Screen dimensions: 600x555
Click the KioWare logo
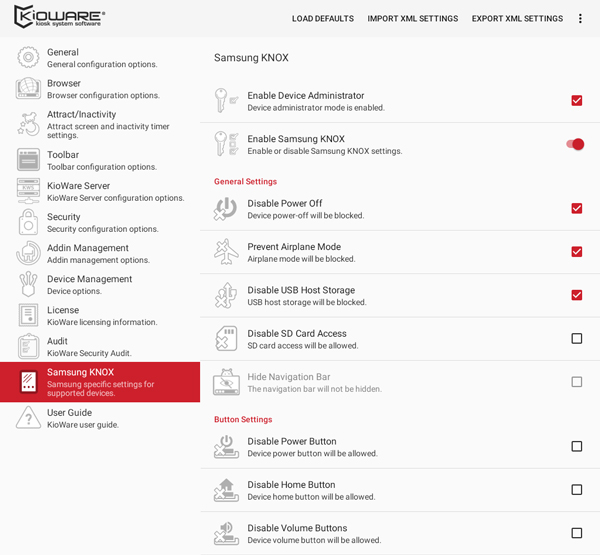(x=59, y=16)
